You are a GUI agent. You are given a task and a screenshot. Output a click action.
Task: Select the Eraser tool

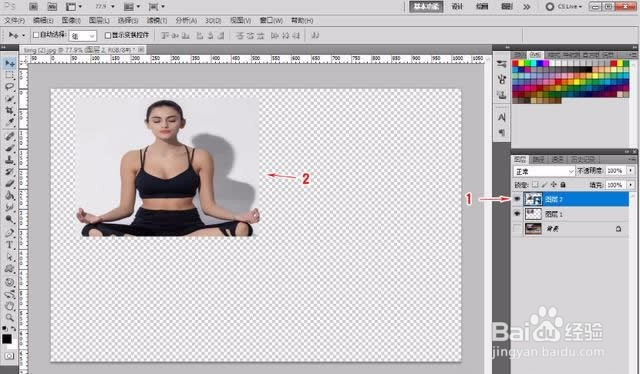pos(10,183)
